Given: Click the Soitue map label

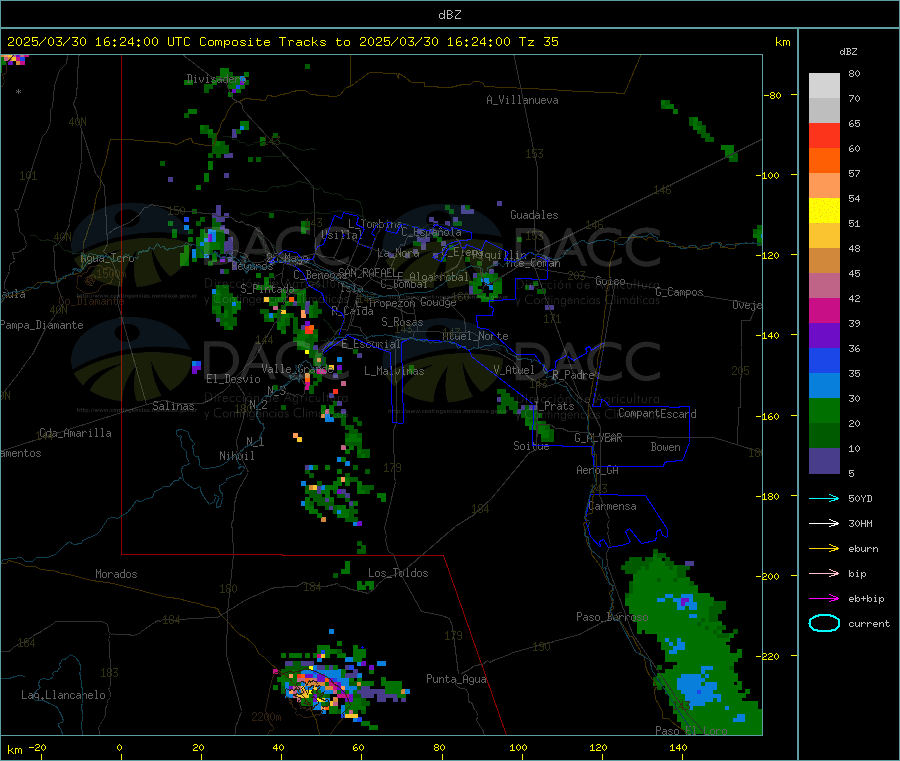Looking at the screenshot, I should pyautogui.click(x=531, y=446).
